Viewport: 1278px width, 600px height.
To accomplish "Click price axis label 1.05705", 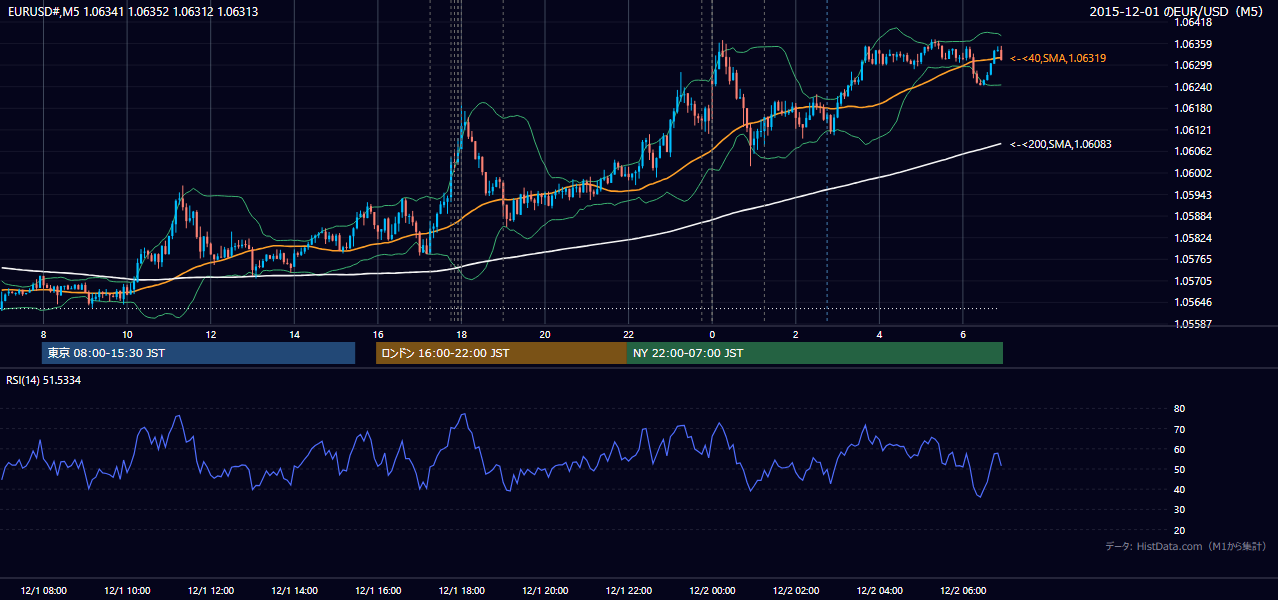I will pyautogui.click(x=1194, y=281).
